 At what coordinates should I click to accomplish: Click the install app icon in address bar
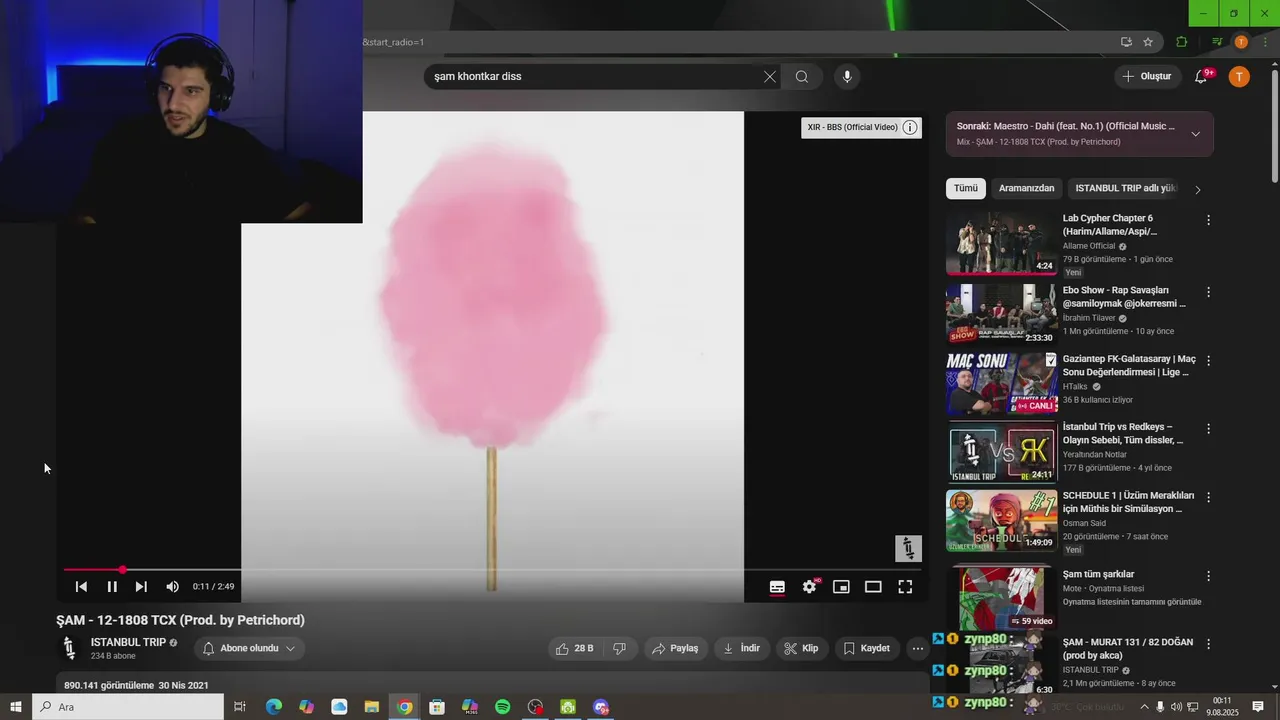pyautogui.click(x=1126, y=42)
